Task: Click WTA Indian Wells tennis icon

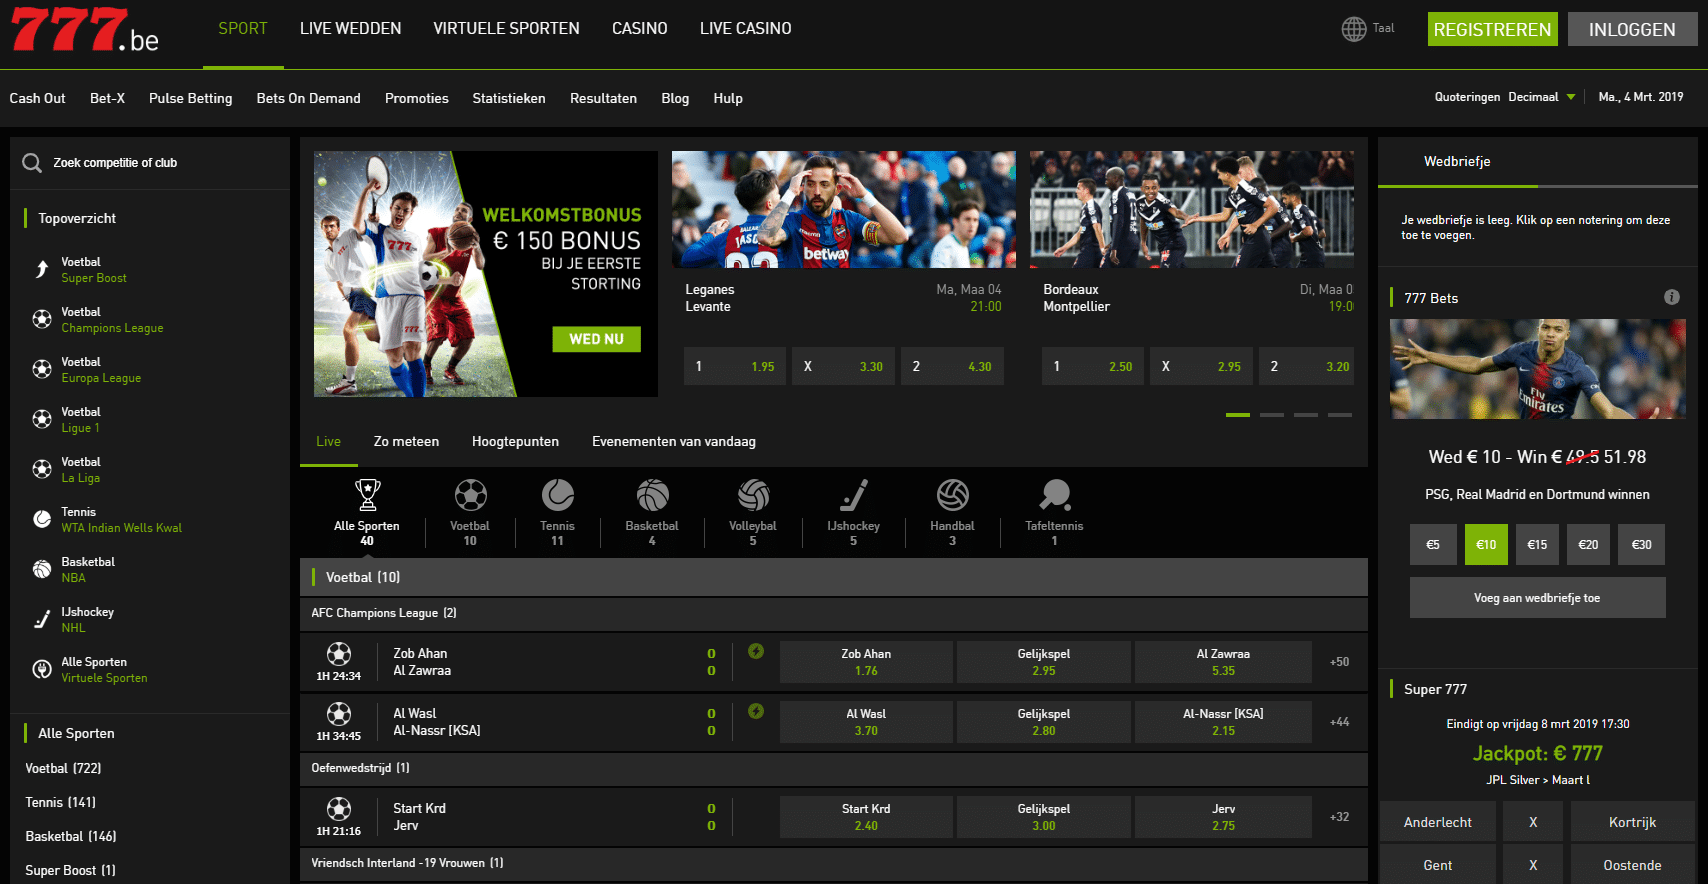Action: click(x=42, y=519)
